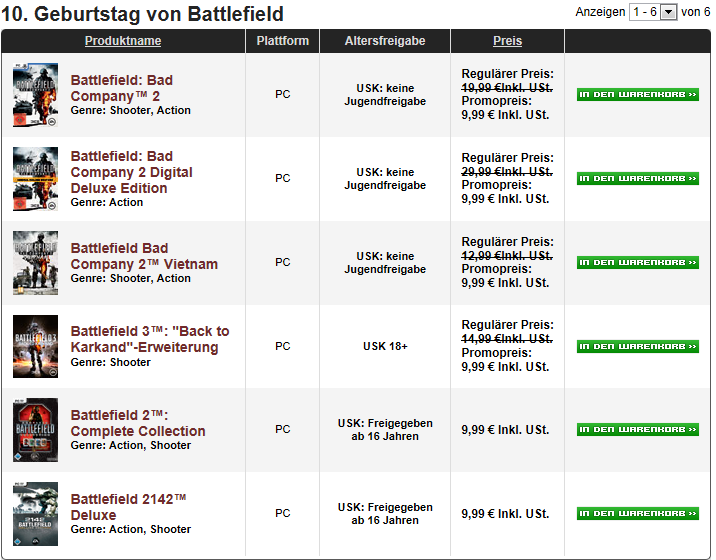Add Back to Karkand expansion to Warenkorb
Image resolution: width=716 pixels, height=560 pixels.
coord(637,347)
